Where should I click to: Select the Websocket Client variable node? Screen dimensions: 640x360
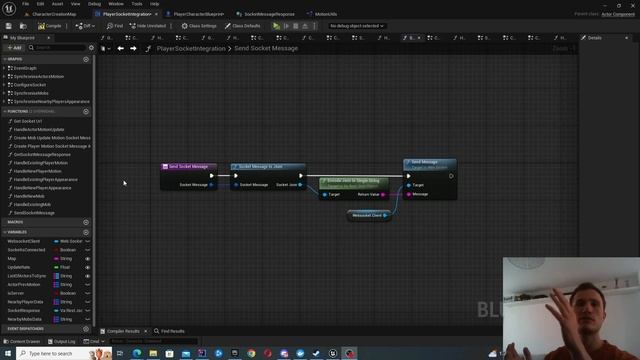(x=369, y=216)
